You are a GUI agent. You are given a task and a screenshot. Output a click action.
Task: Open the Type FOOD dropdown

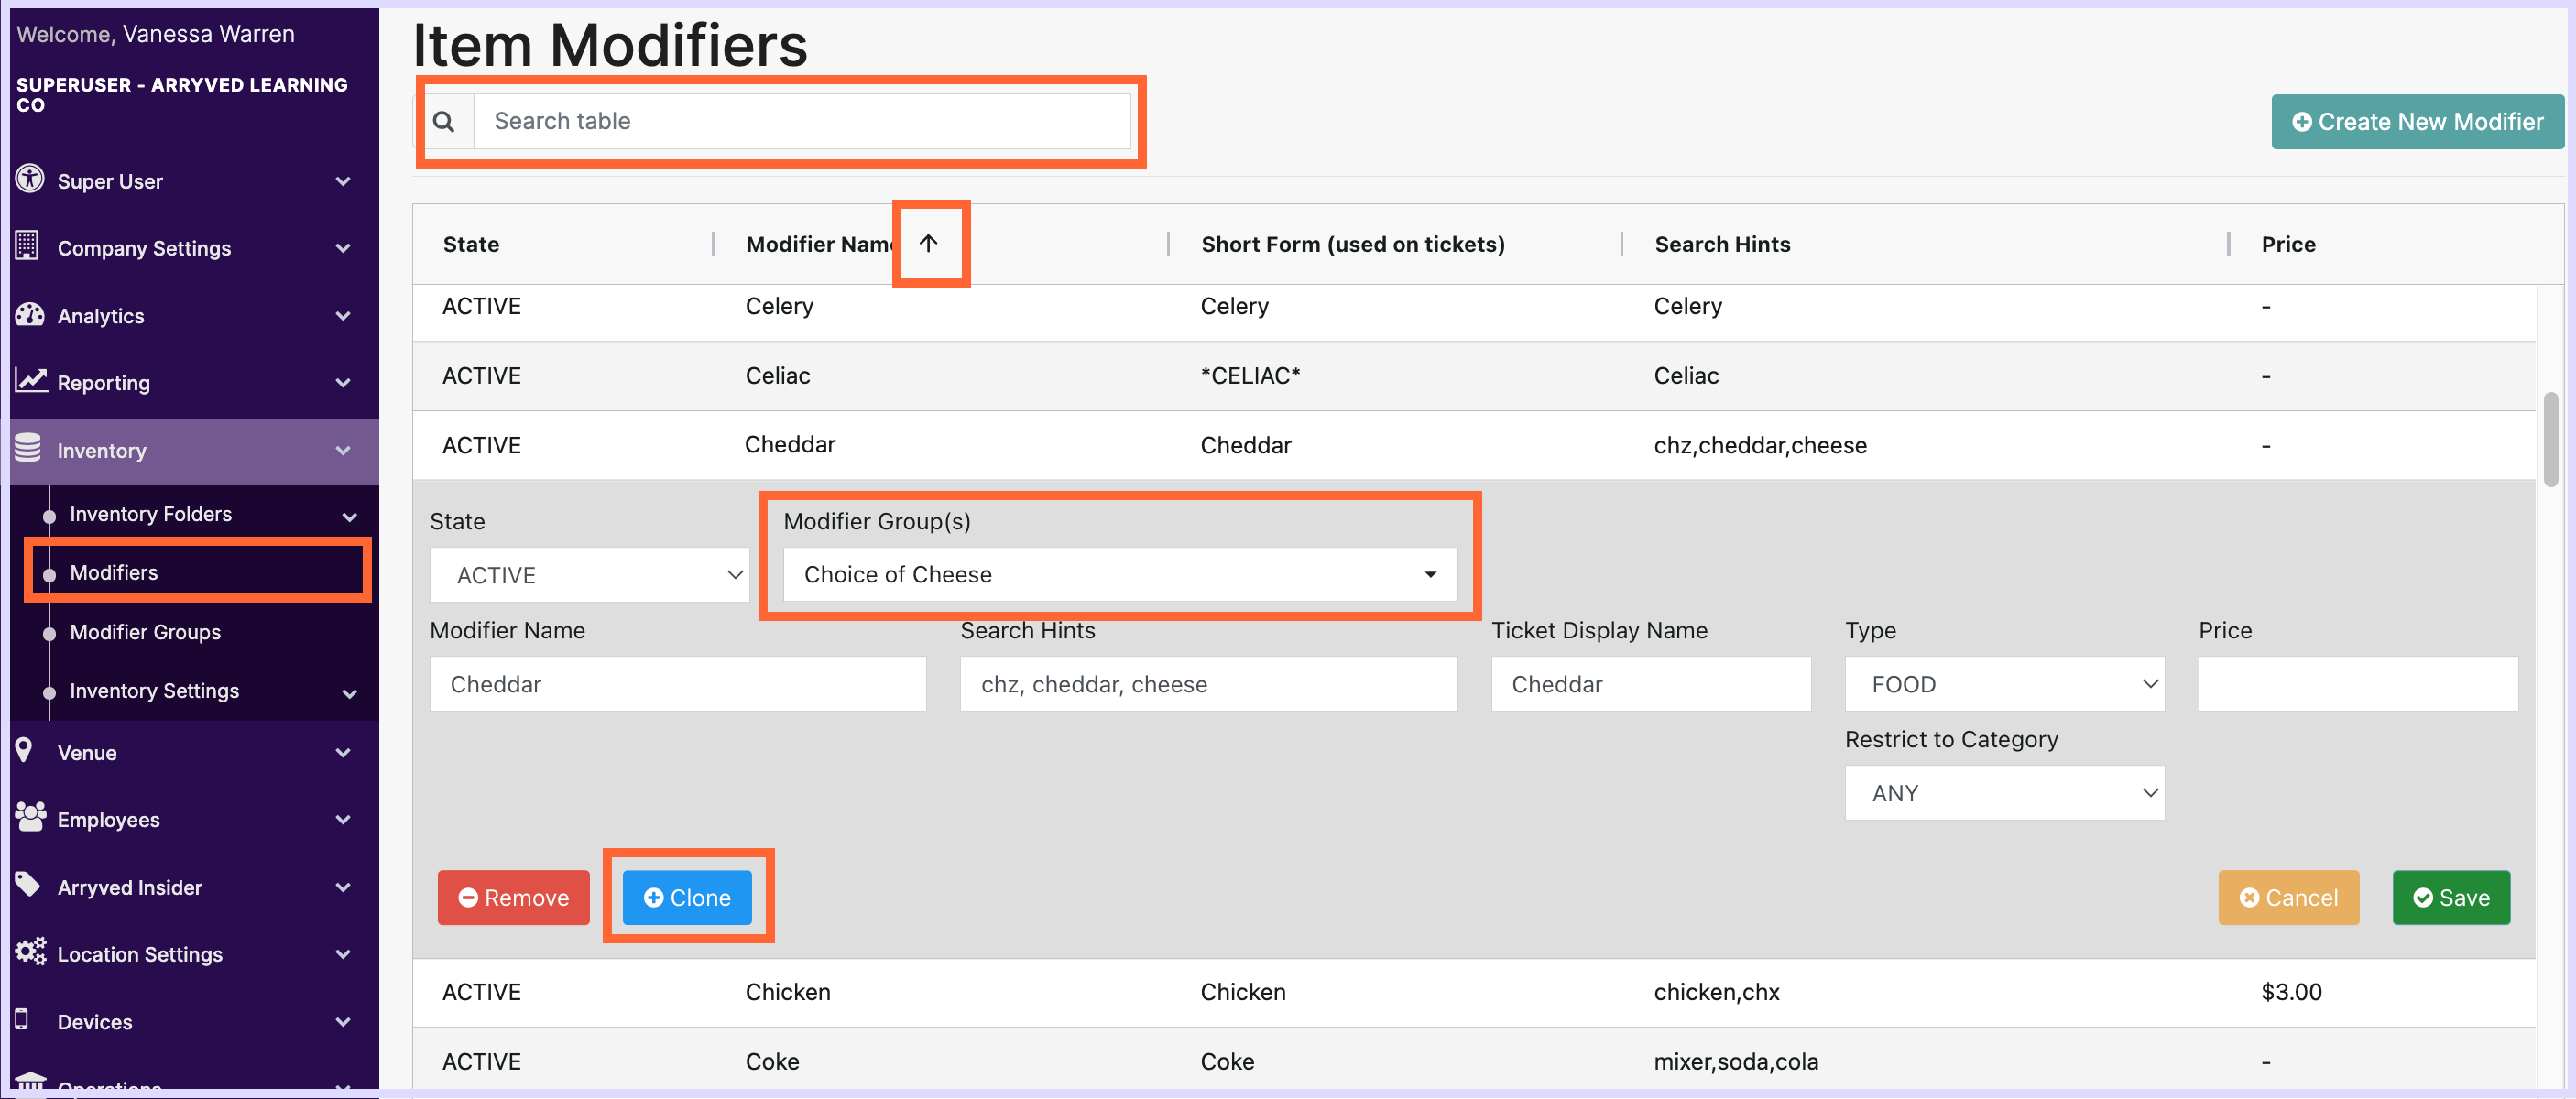pos(2003,684)
